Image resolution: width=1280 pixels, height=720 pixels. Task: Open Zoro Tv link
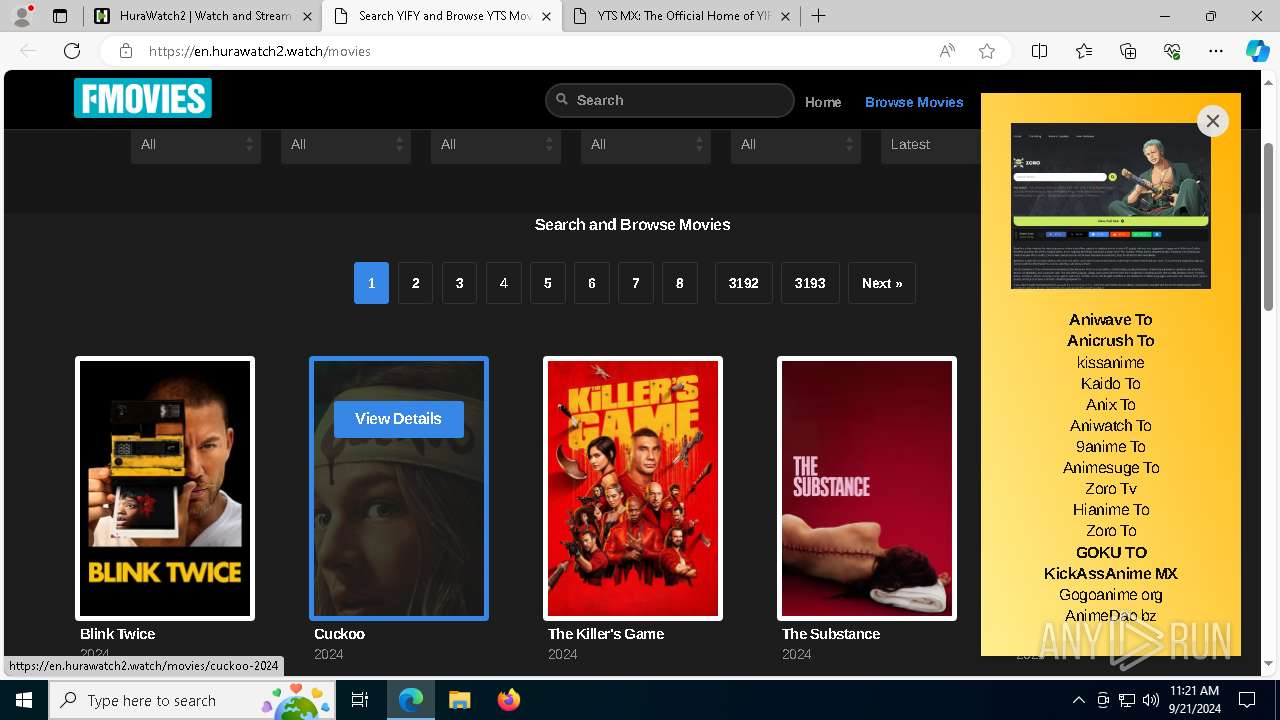(1110, 489)
